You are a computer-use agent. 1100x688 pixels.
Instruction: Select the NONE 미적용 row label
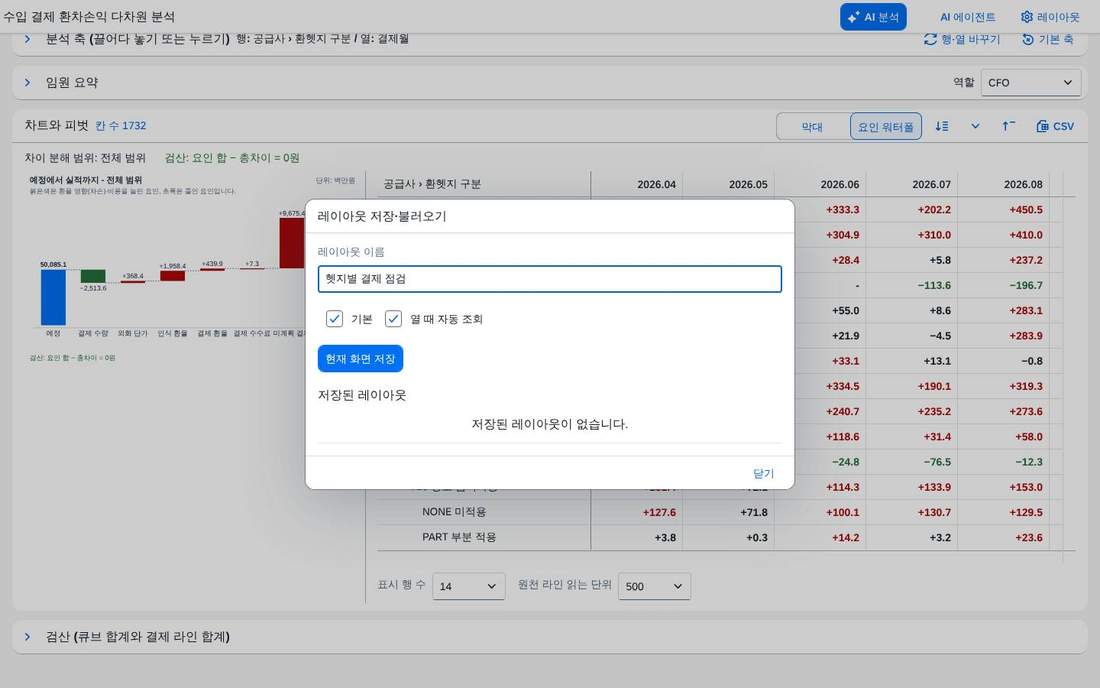point(454,512)
